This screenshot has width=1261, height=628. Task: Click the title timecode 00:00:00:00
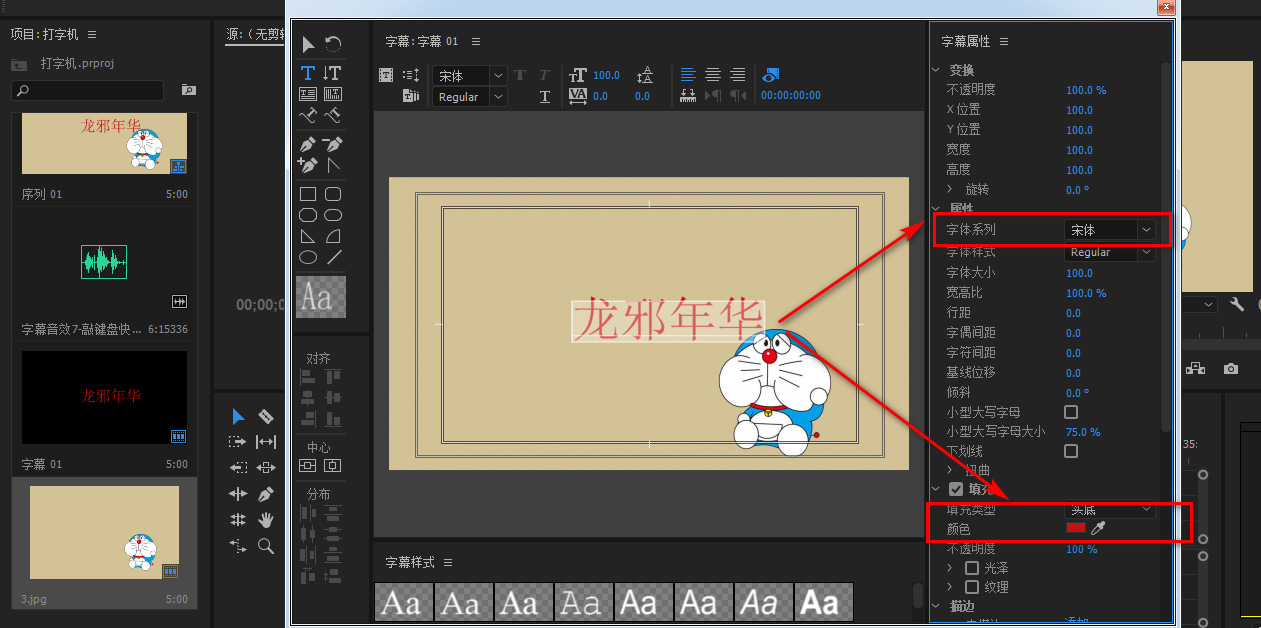click(x=791, y=96)
